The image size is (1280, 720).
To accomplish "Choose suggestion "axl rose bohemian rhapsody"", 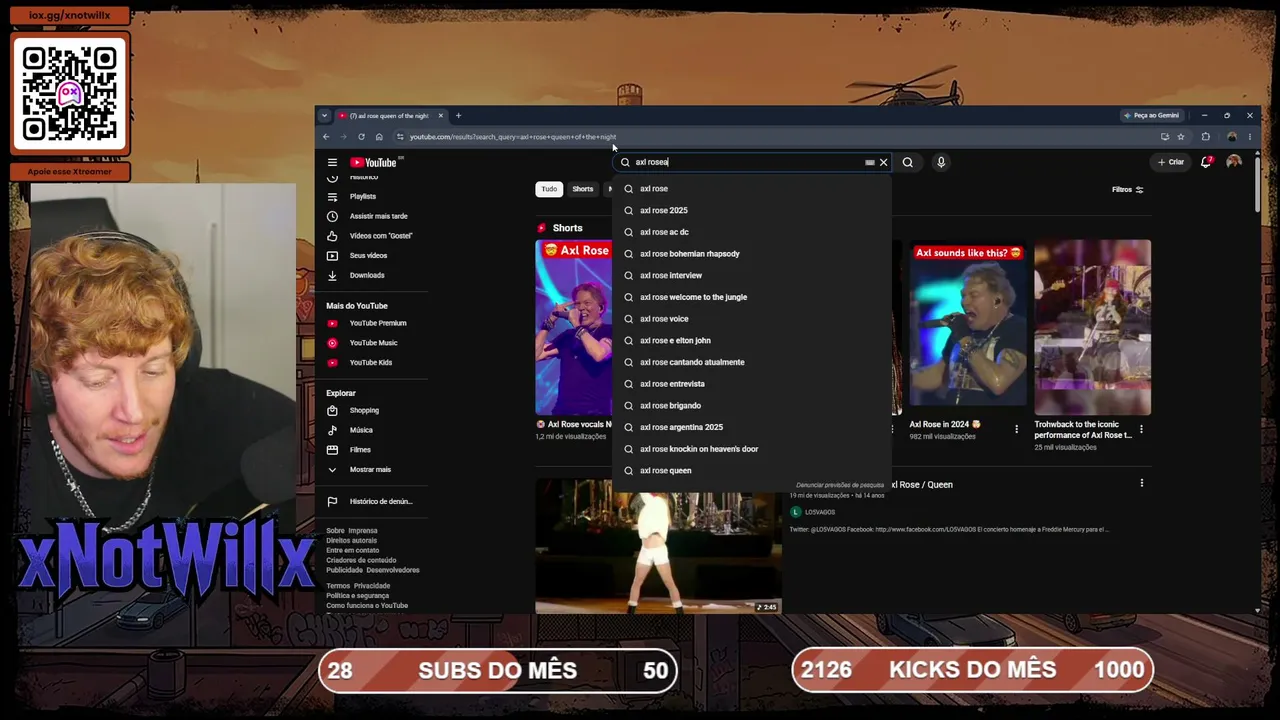I will 751,254.
